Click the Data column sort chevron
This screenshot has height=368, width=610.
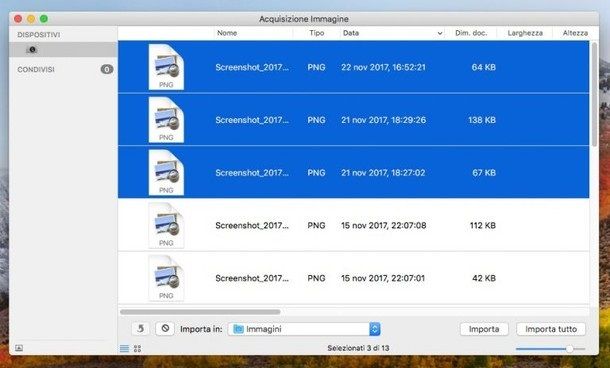point(440,33)
